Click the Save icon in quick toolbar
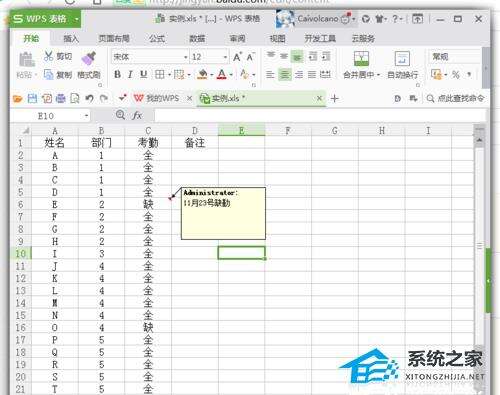The height and width of the screenshot is (395, 500). pyautogui.click(x=32, y=98)
